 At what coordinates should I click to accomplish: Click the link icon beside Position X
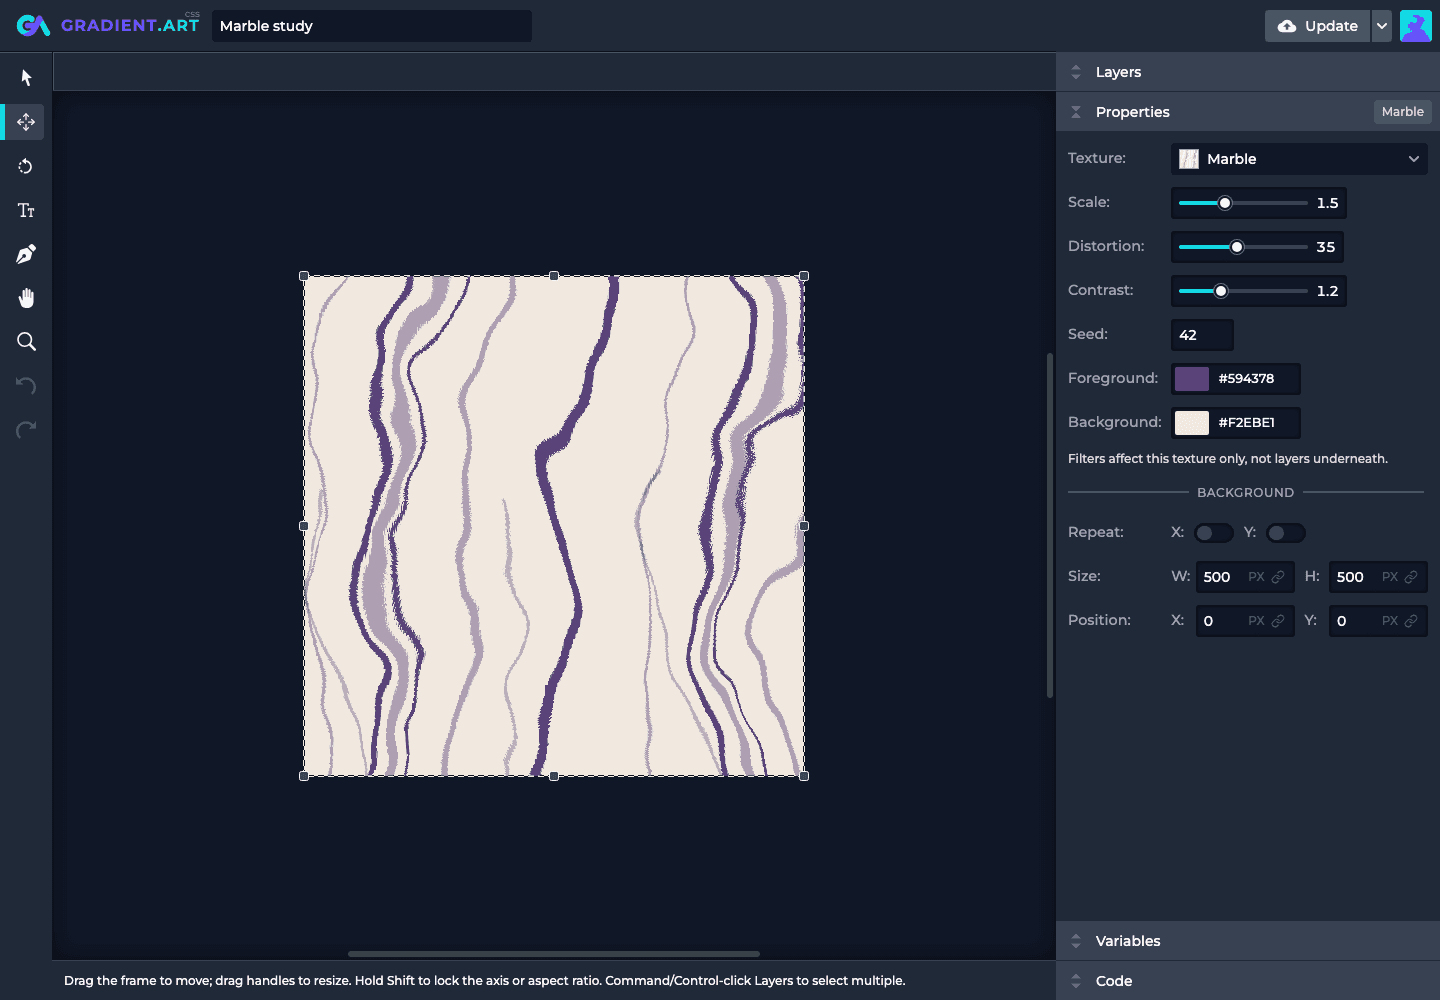tap(1278, 621)
